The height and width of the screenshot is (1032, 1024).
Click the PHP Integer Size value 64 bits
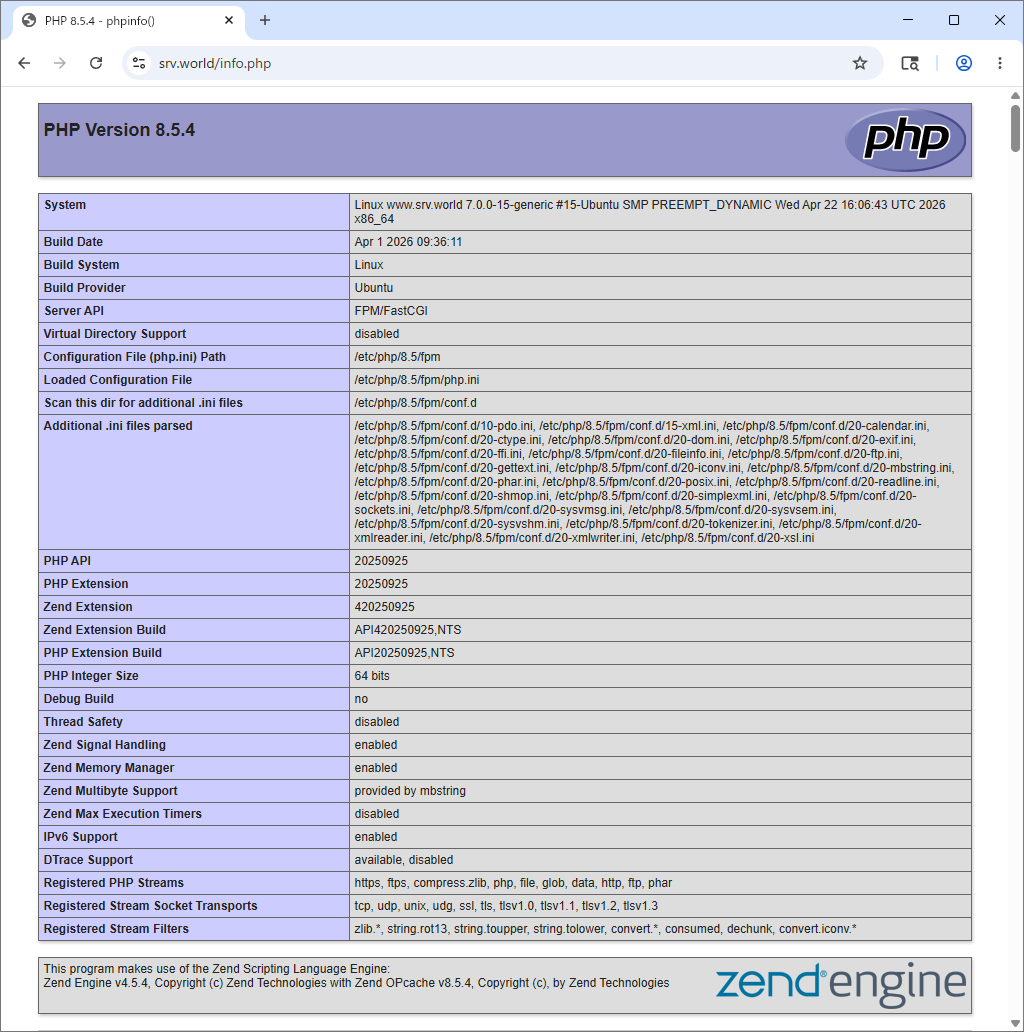[372, 676]
